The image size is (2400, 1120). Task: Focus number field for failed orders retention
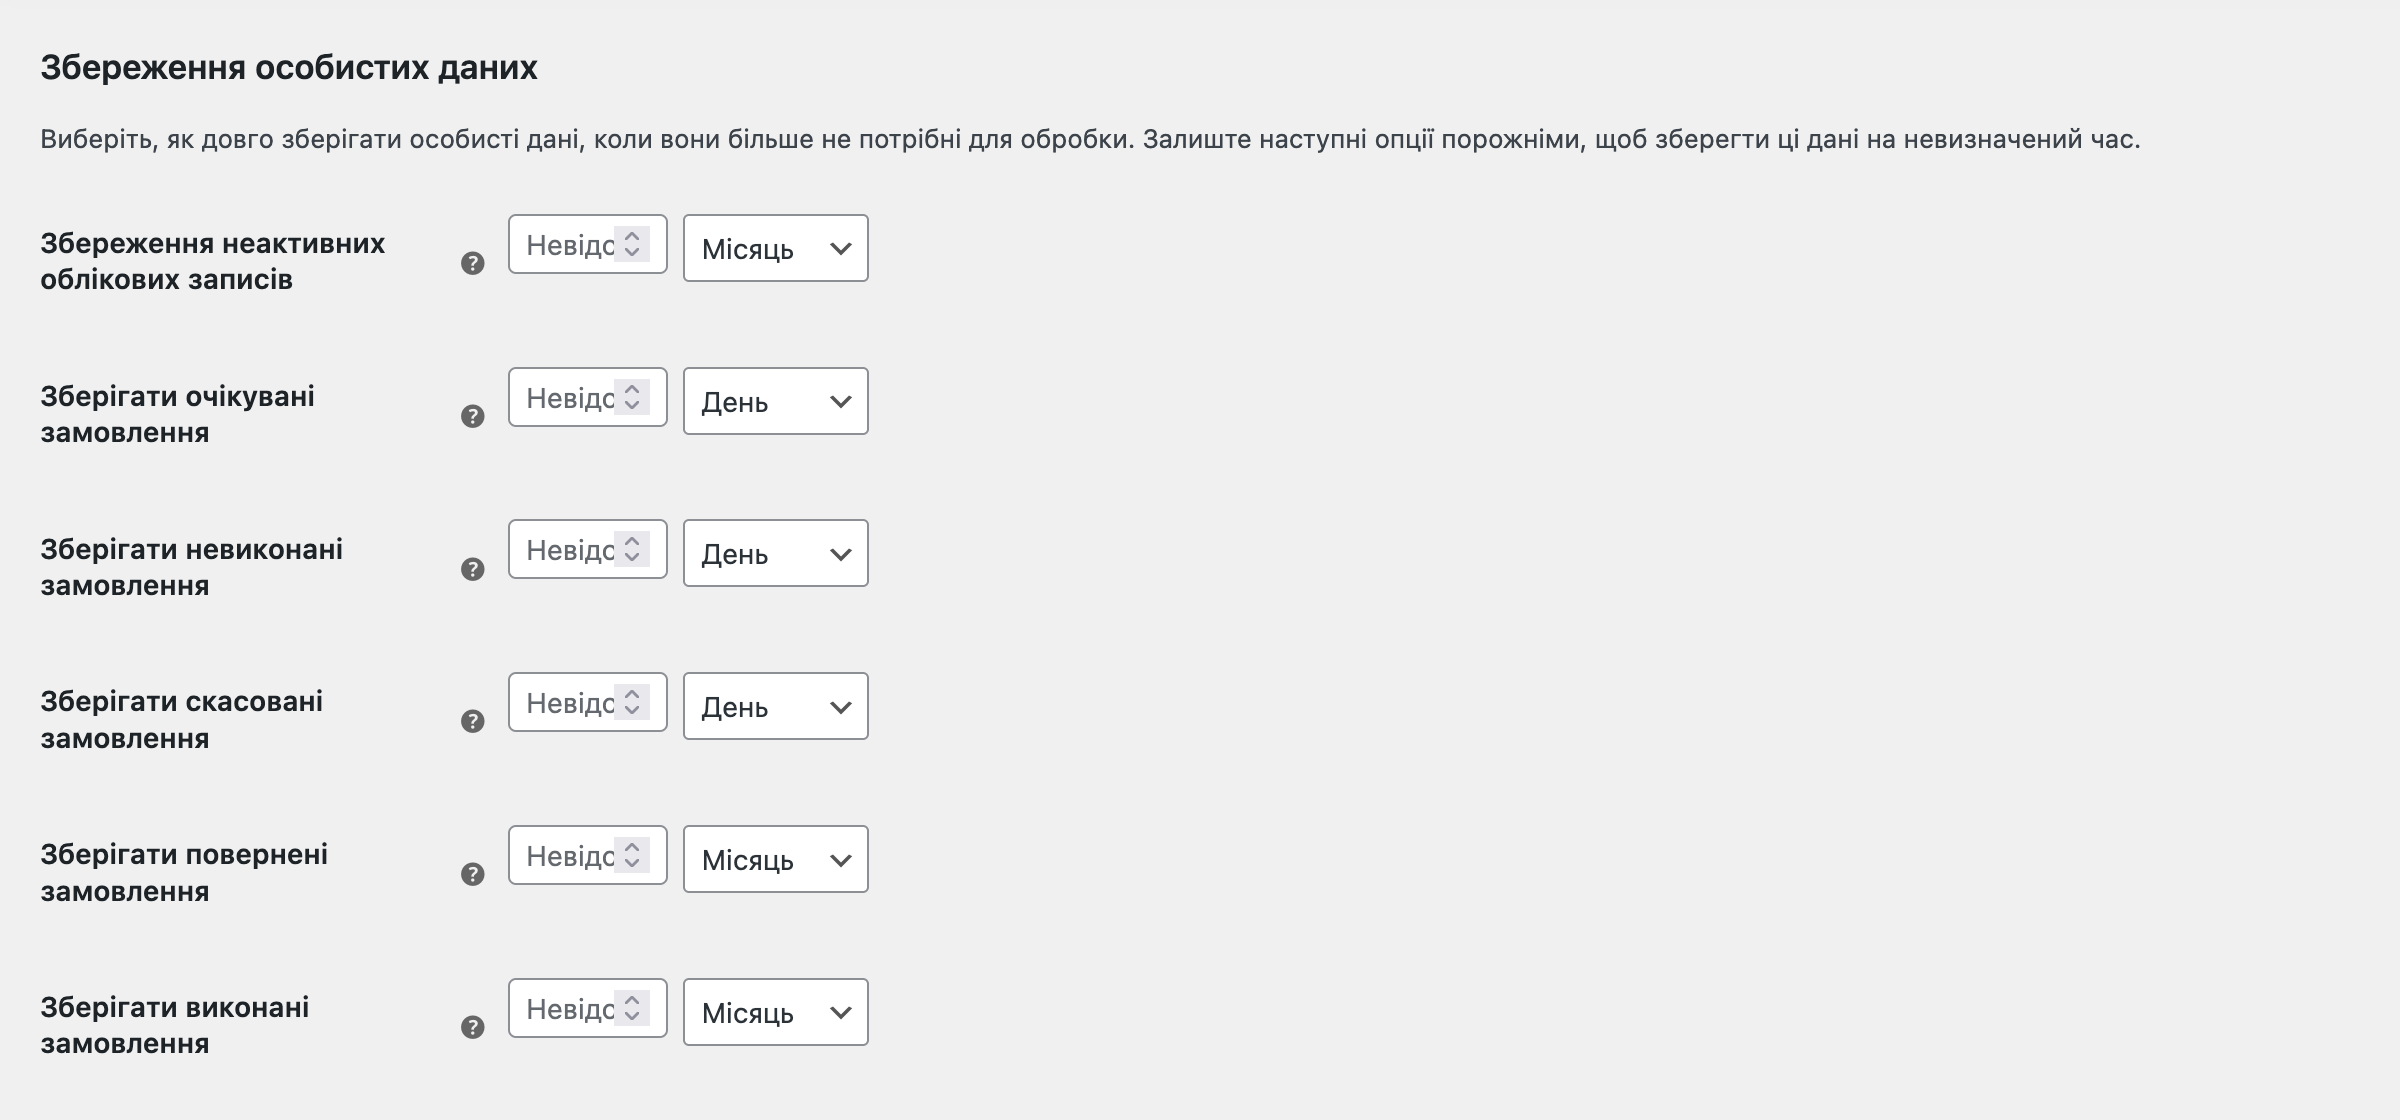click(588, 549)
